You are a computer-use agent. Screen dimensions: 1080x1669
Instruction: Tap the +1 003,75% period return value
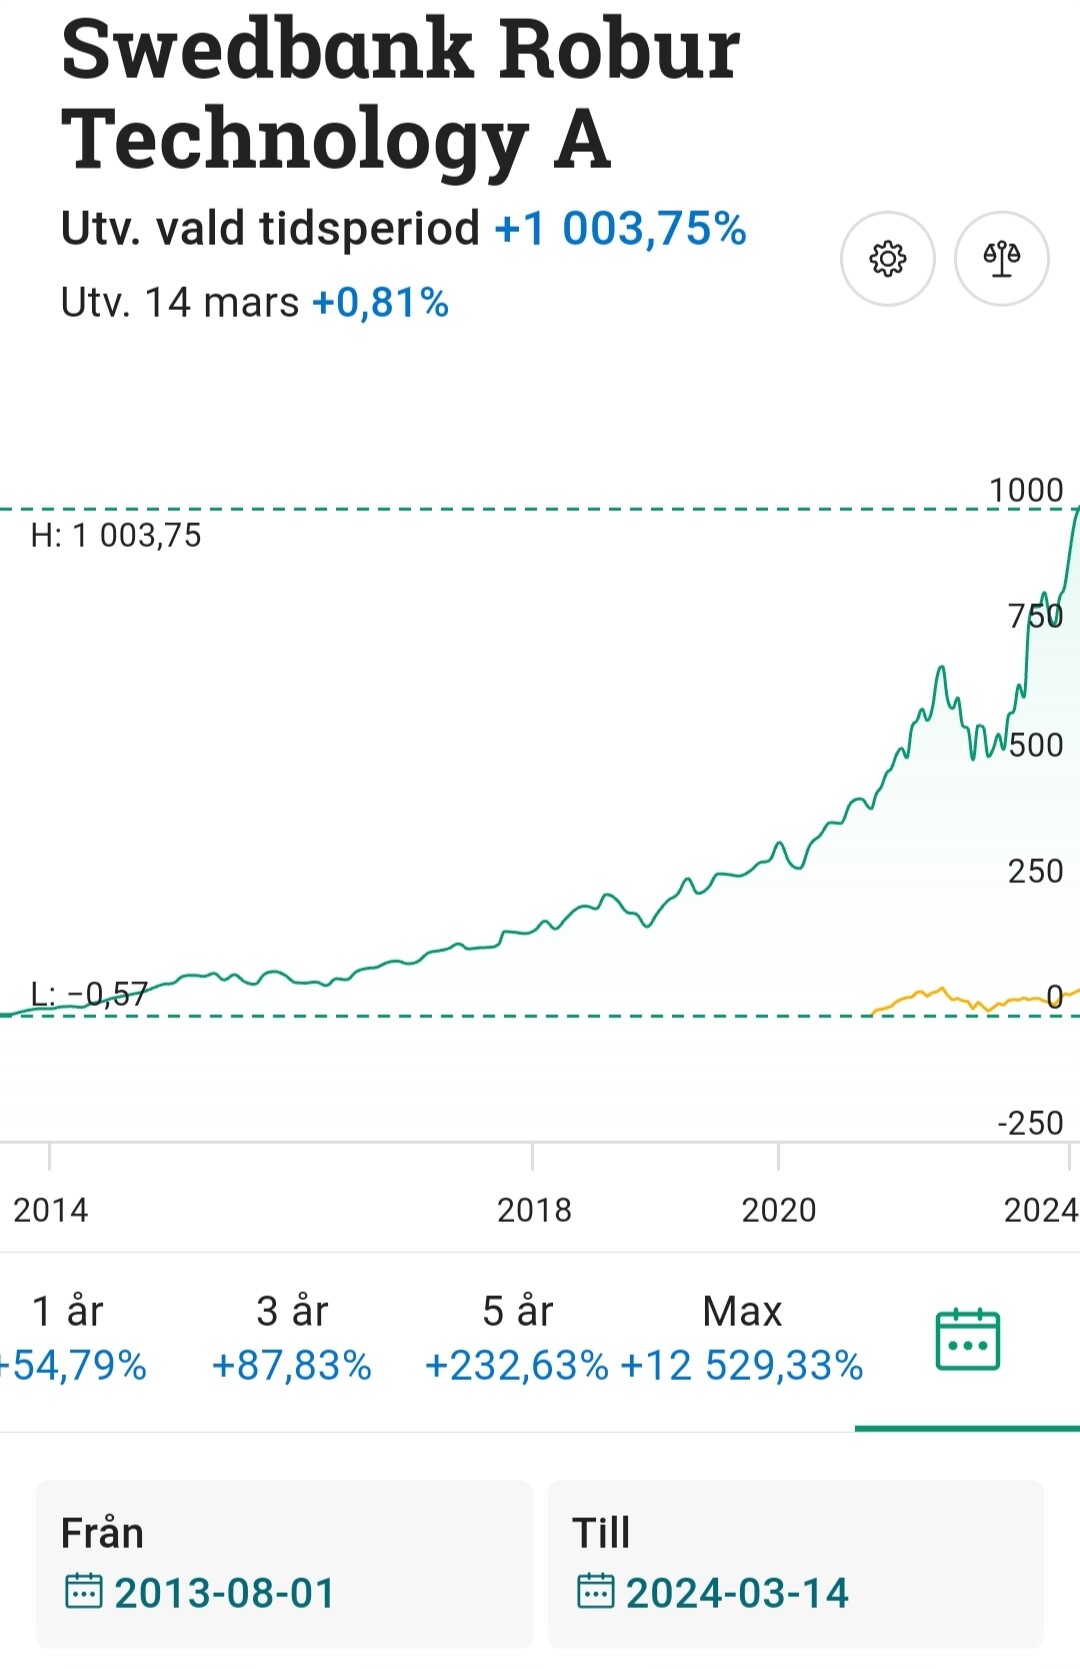pos(621,229)
